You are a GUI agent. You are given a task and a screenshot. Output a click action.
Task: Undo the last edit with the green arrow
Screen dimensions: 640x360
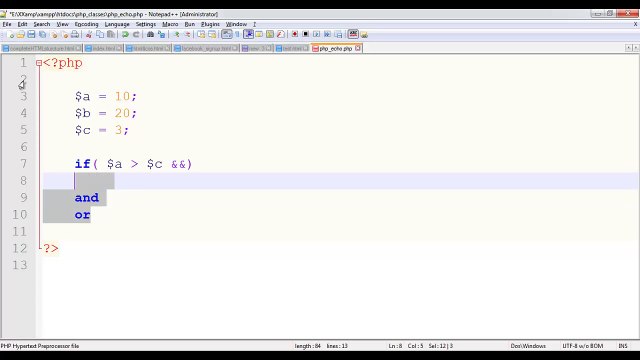coord(125,35)
